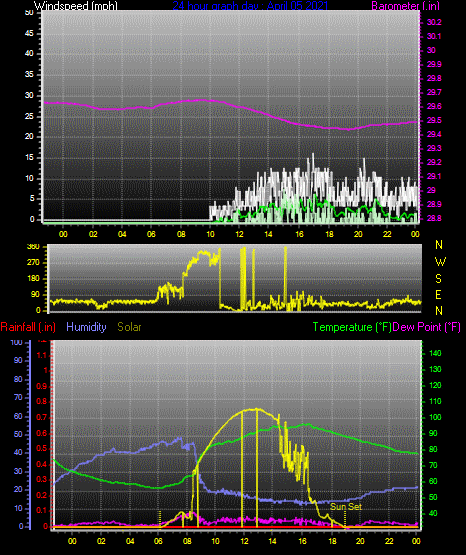Click the 270 wind direction axis value
Viewport: 466px width, 555px height.
tap(33, 263)
